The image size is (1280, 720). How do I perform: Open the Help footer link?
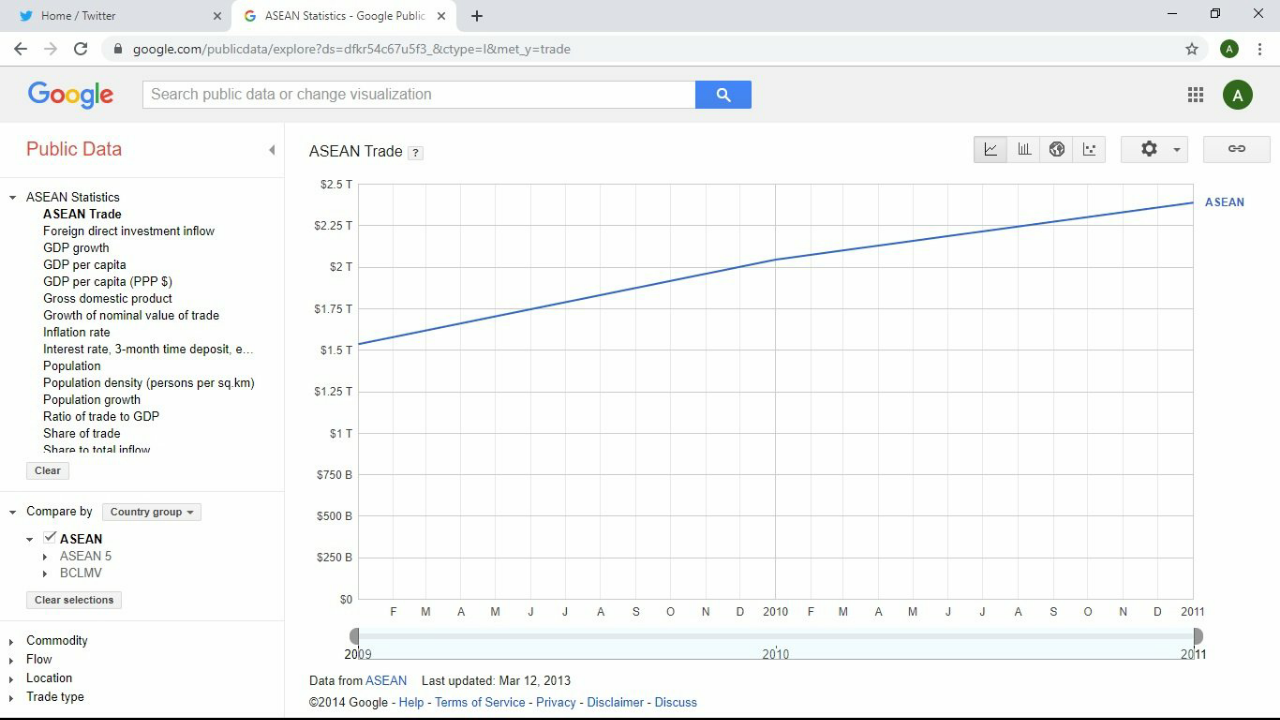(411, 703)
